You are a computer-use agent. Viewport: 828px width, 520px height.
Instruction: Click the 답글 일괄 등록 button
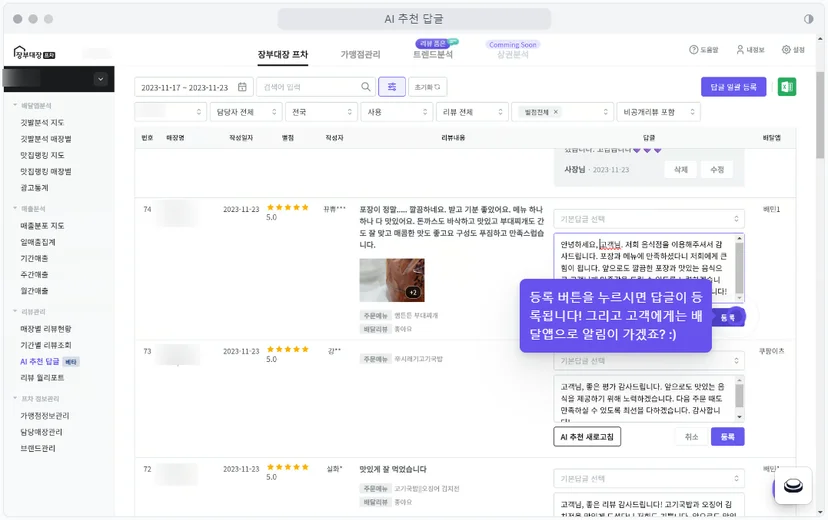[x=733, y=87]
